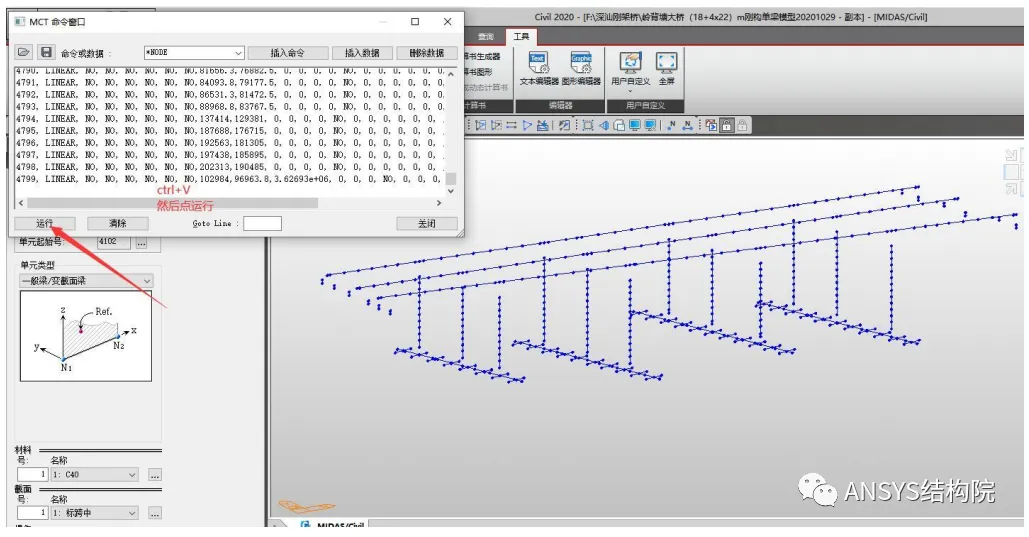Click the section number field showing 1
This screenshot has width=1029, height=537.
[32, 513]
